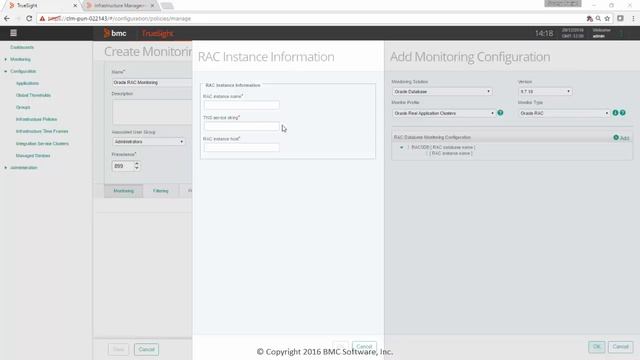This screenshot has width=640, height=360.
Task: Click the BMC logo in header
Action: (x=115, y=33)
